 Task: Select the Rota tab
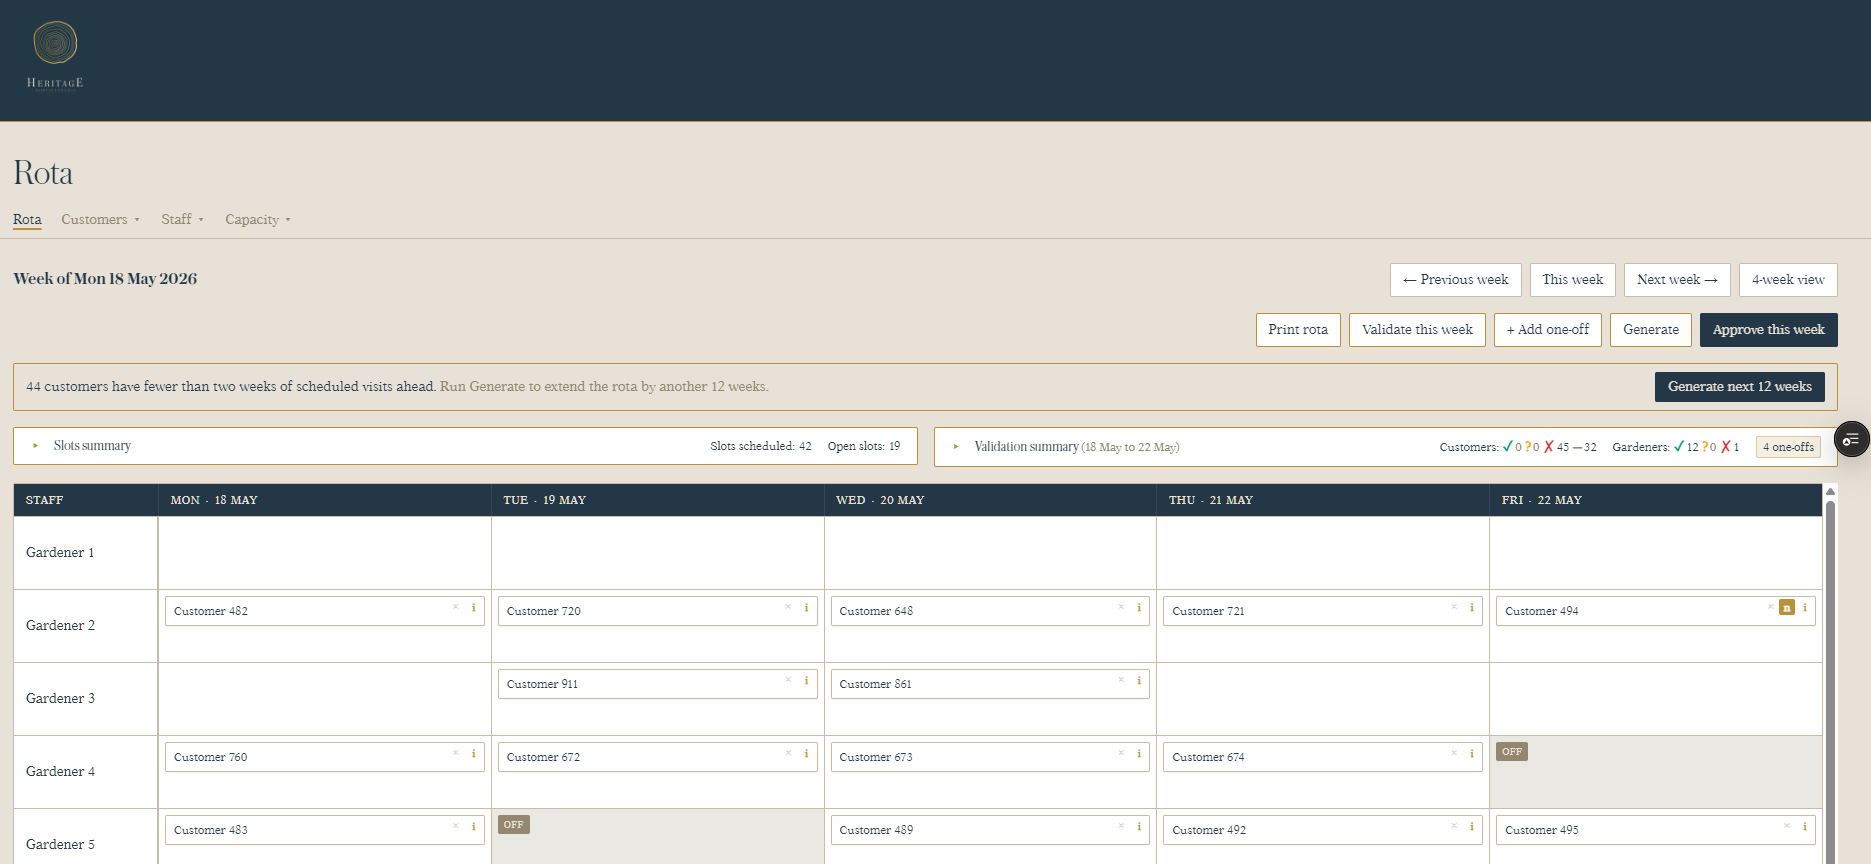tap(27, 220)
